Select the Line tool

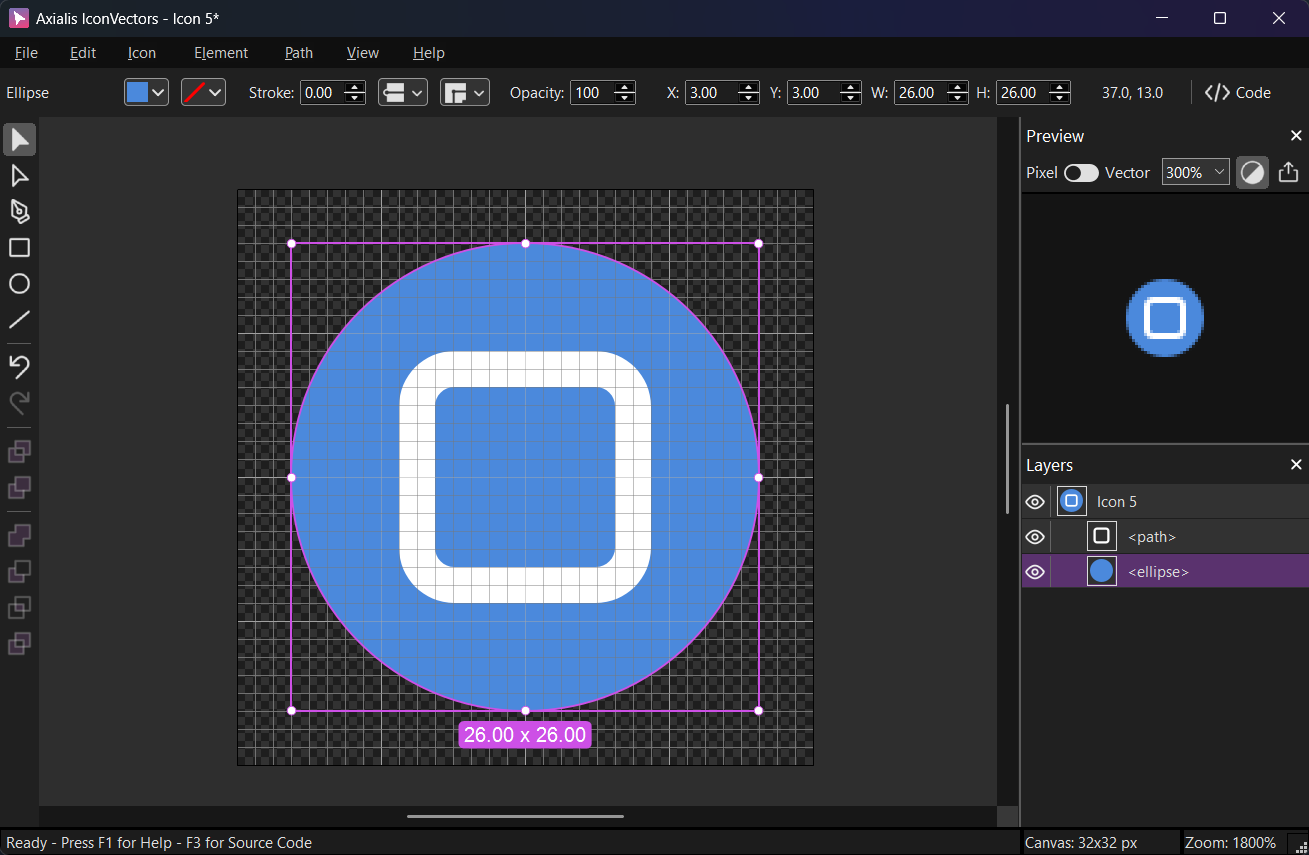pyautogui.click(x=19, y=320)
